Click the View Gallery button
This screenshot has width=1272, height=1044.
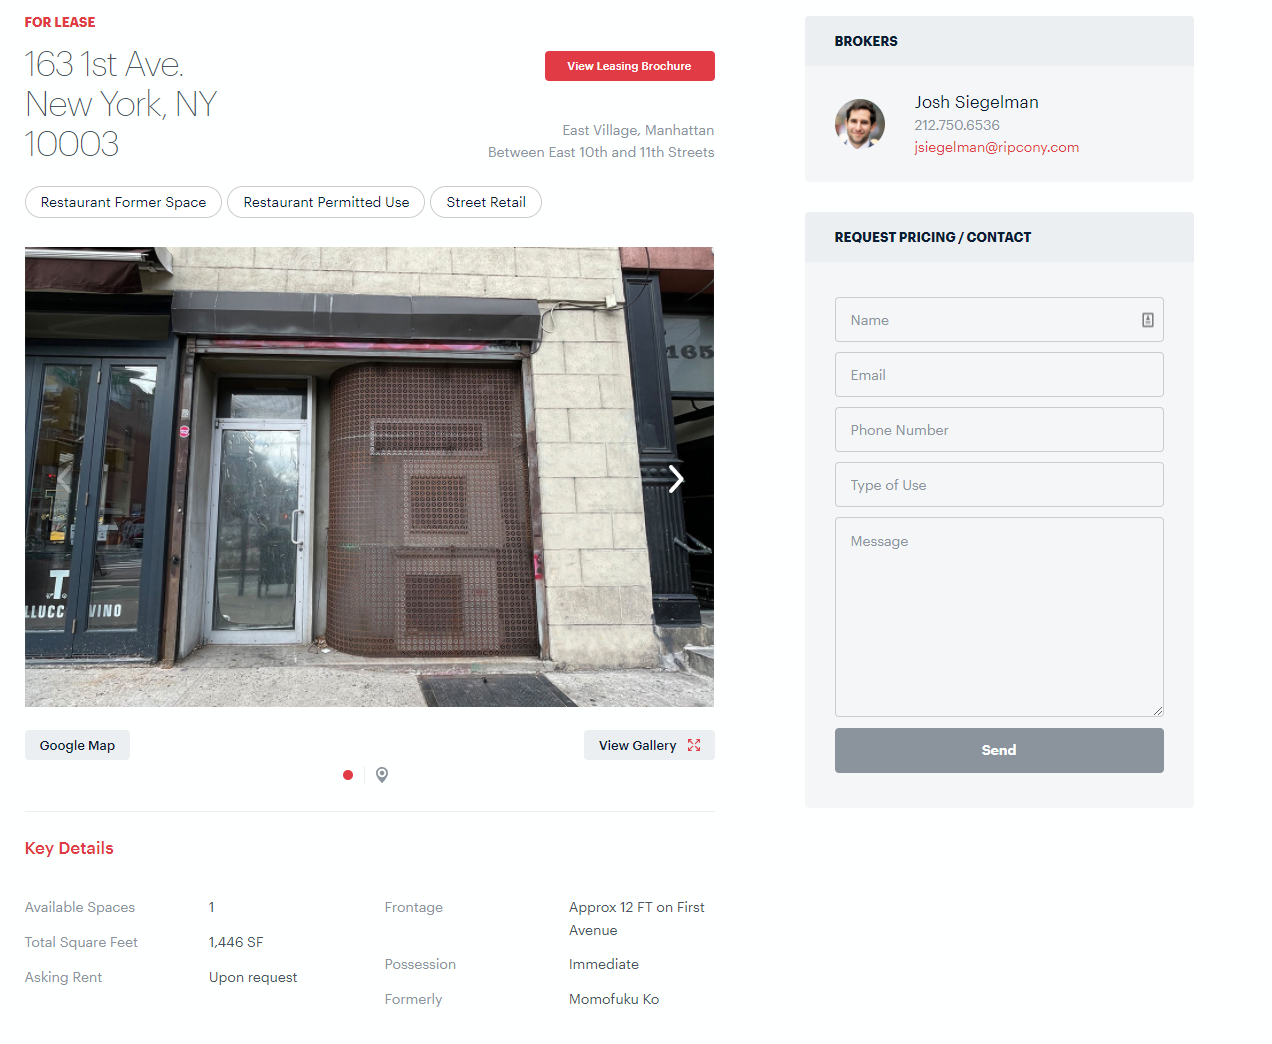[x=649, y=745]
